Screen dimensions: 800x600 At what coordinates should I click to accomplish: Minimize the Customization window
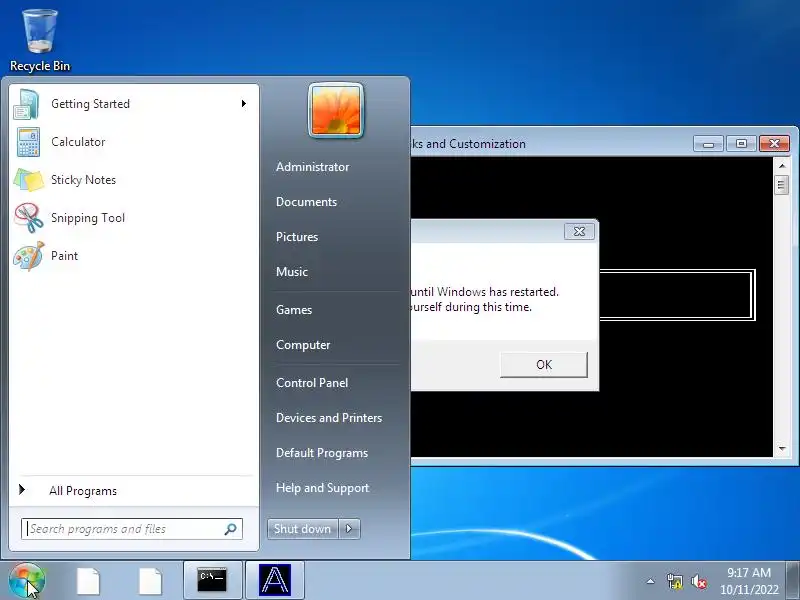click(708, 144)
